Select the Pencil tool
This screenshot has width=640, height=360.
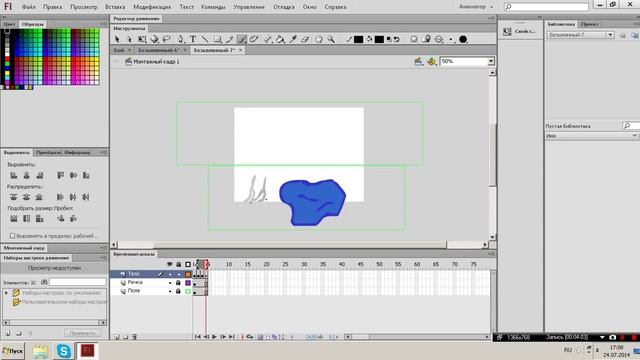coord(230,39)
